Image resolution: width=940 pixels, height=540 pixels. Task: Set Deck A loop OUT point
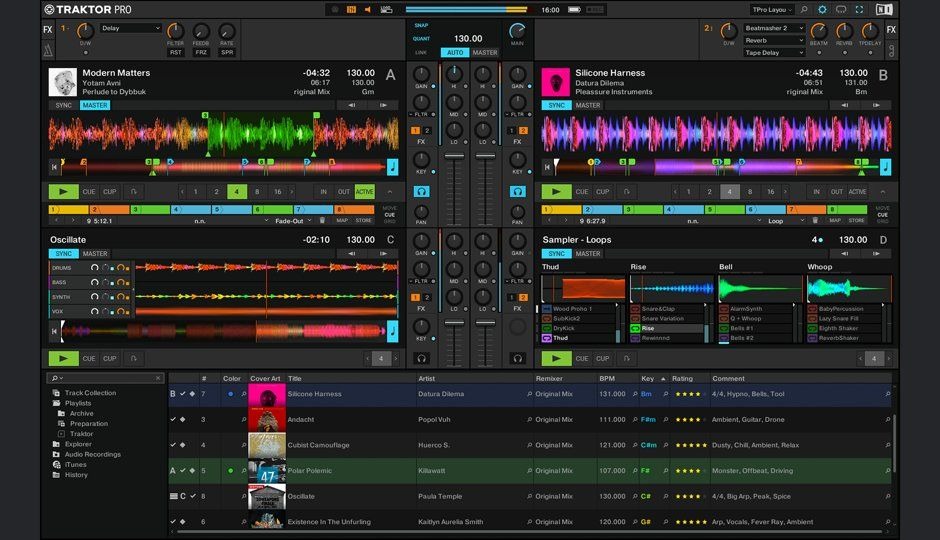click(x=344, y=192)
